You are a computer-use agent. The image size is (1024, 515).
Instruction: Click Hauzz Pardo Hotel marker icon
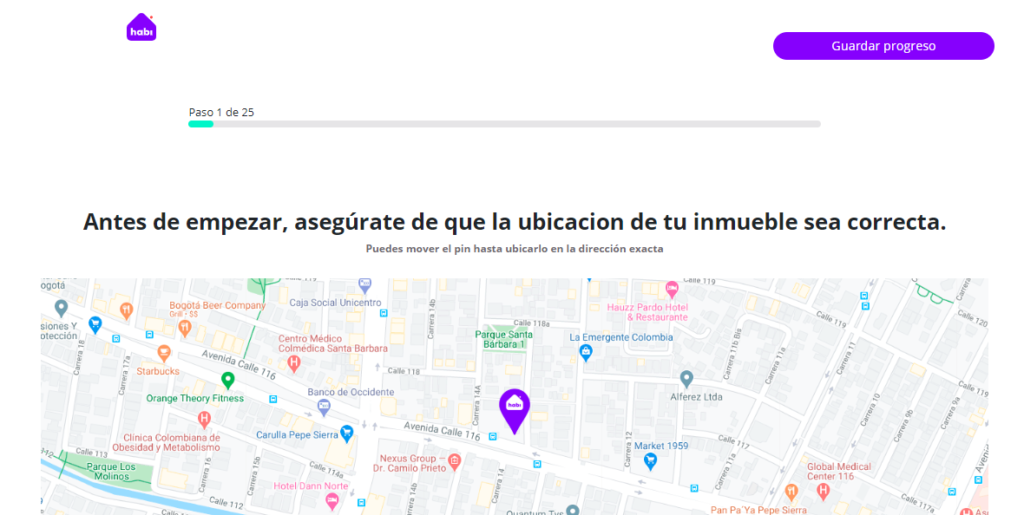click(672, 288)
